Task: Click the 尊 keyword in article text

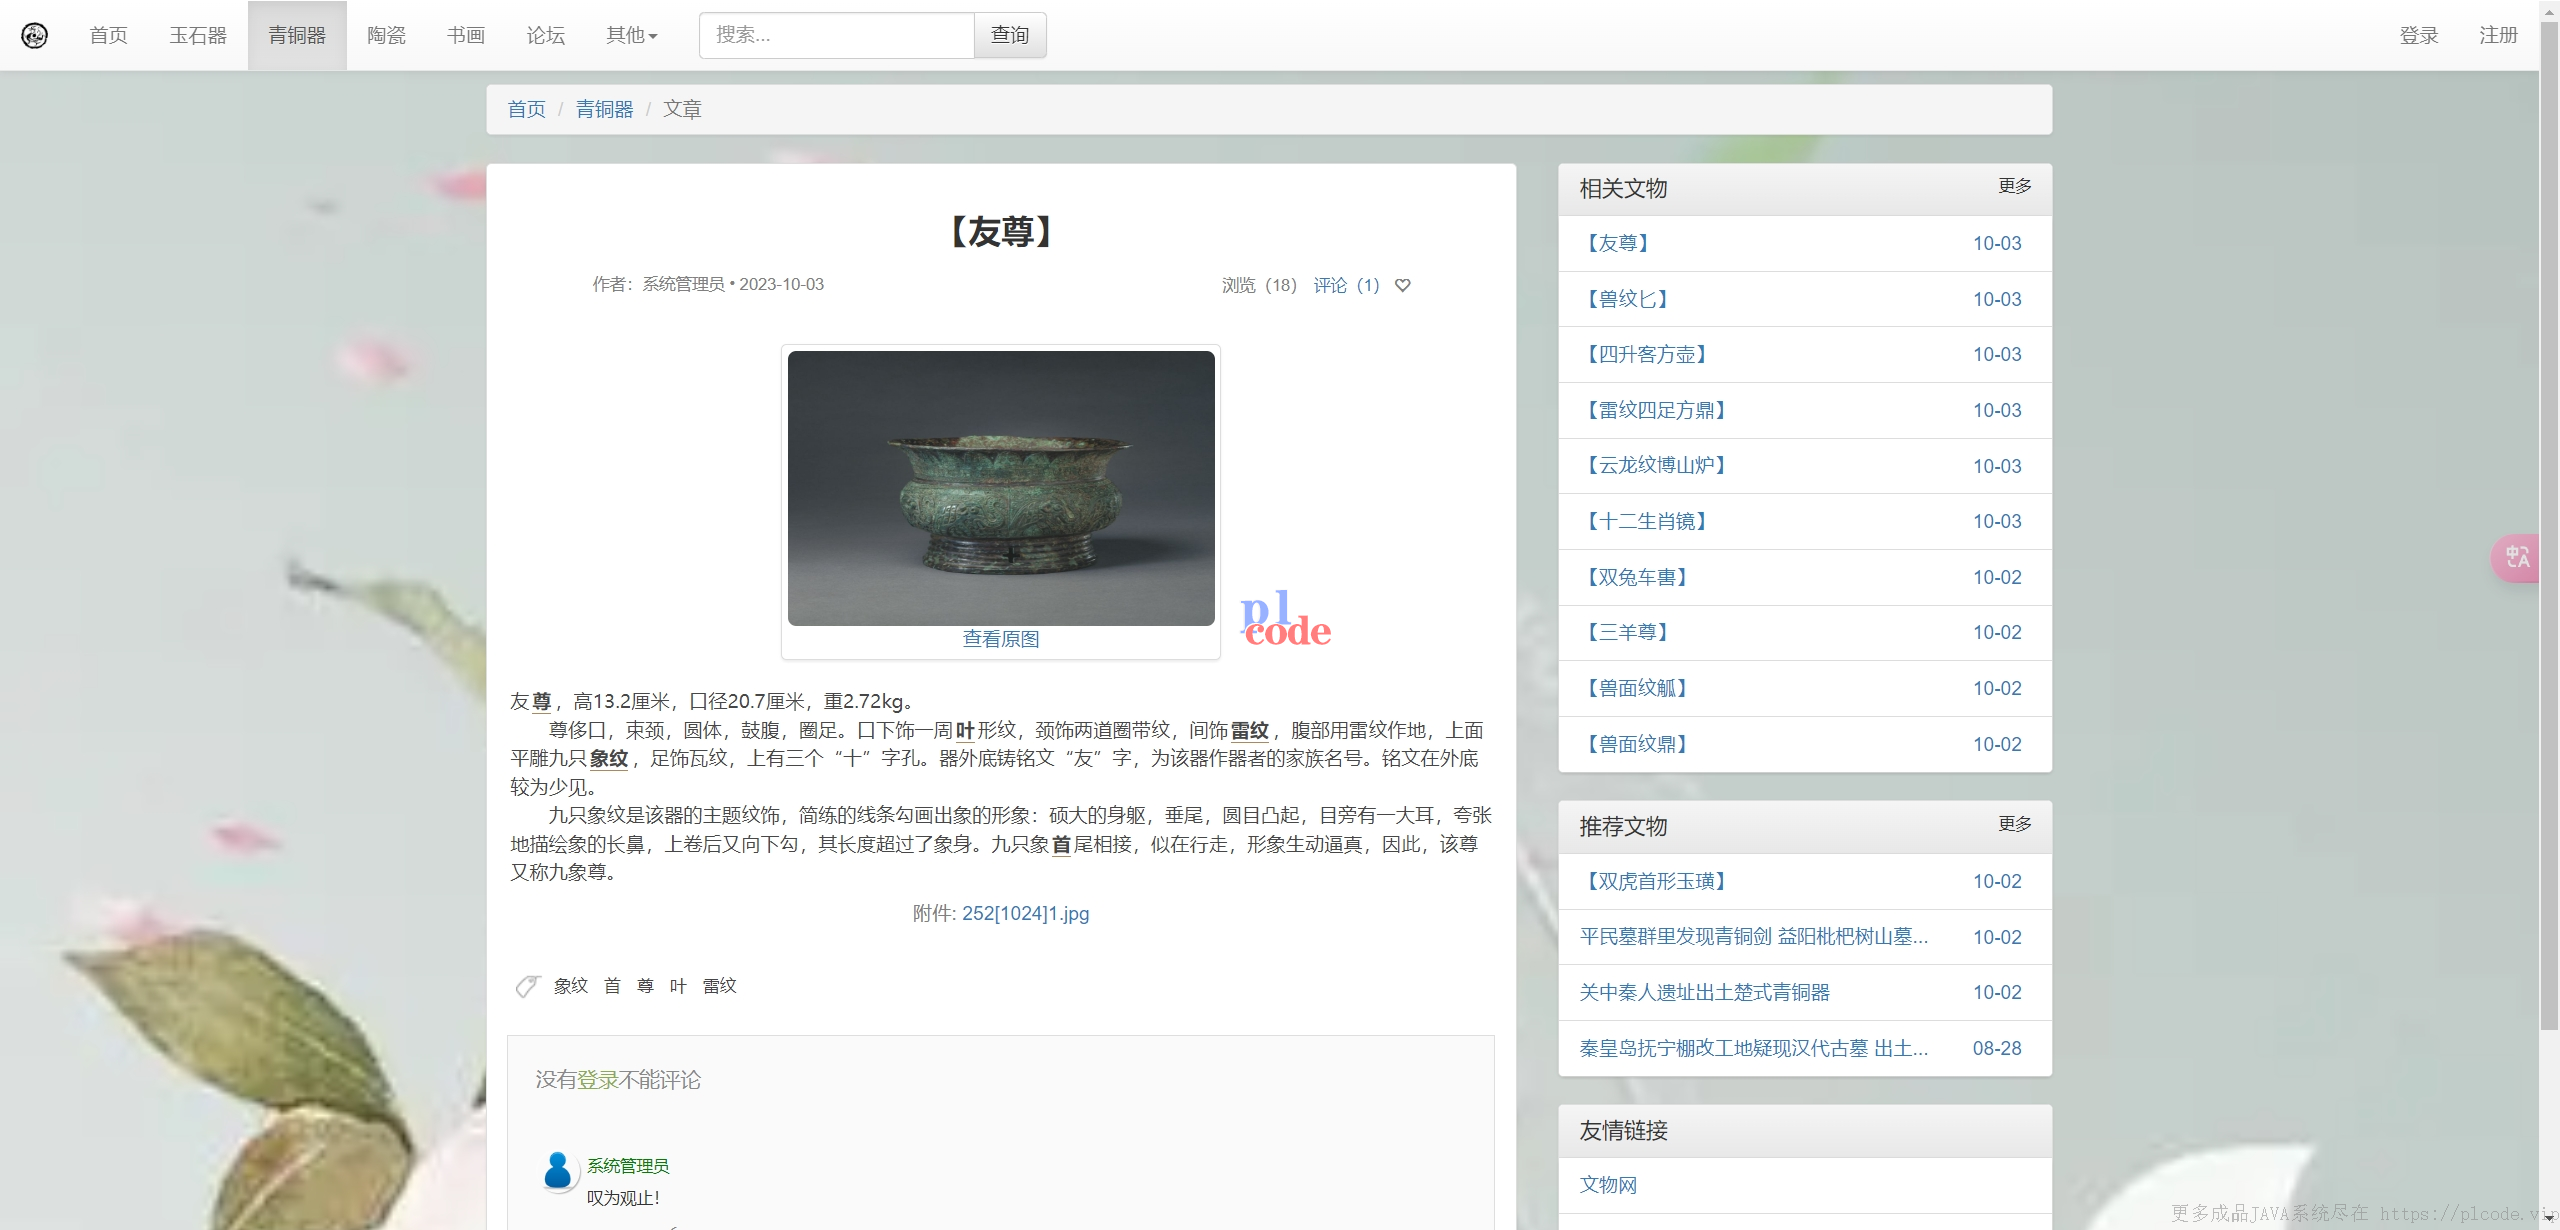Action: (x=541, y=701)
